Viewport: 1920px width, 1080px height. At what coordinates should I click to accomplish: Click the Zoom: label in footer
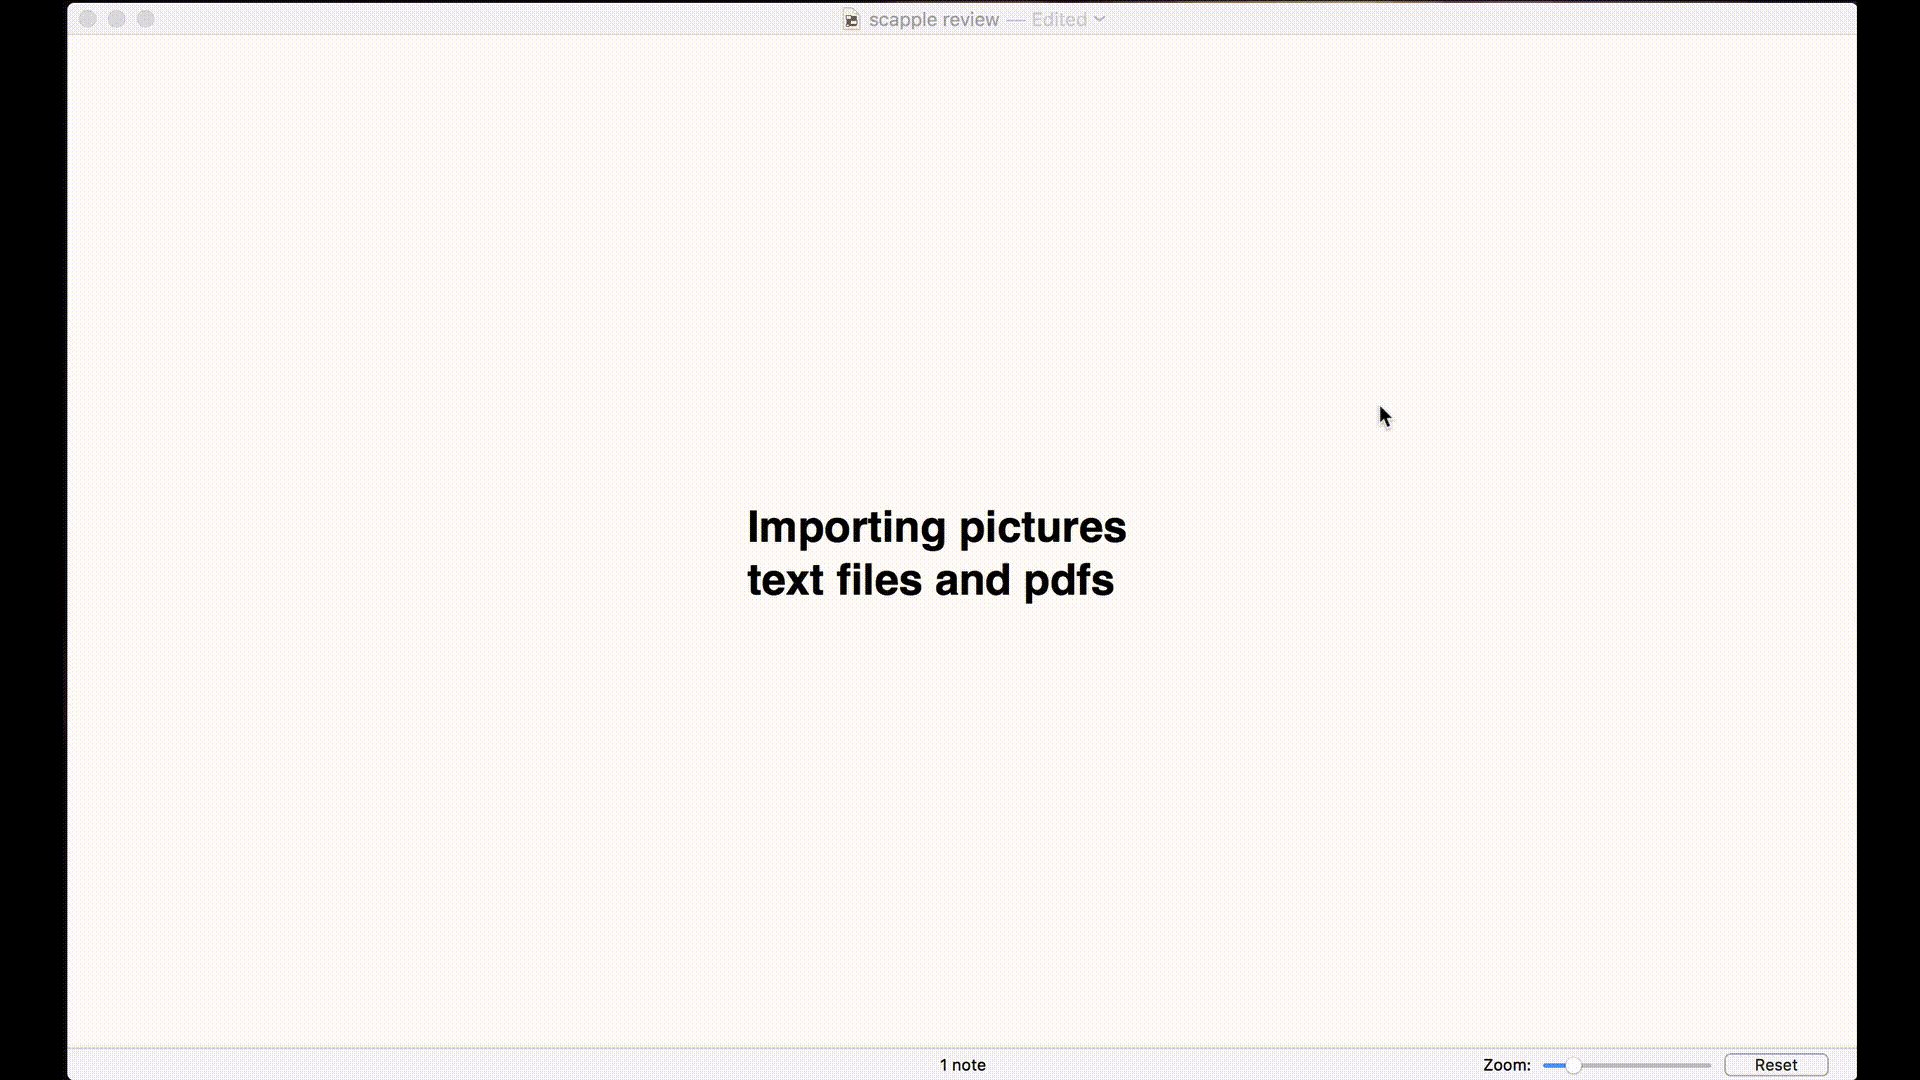coord(1506,1065)
